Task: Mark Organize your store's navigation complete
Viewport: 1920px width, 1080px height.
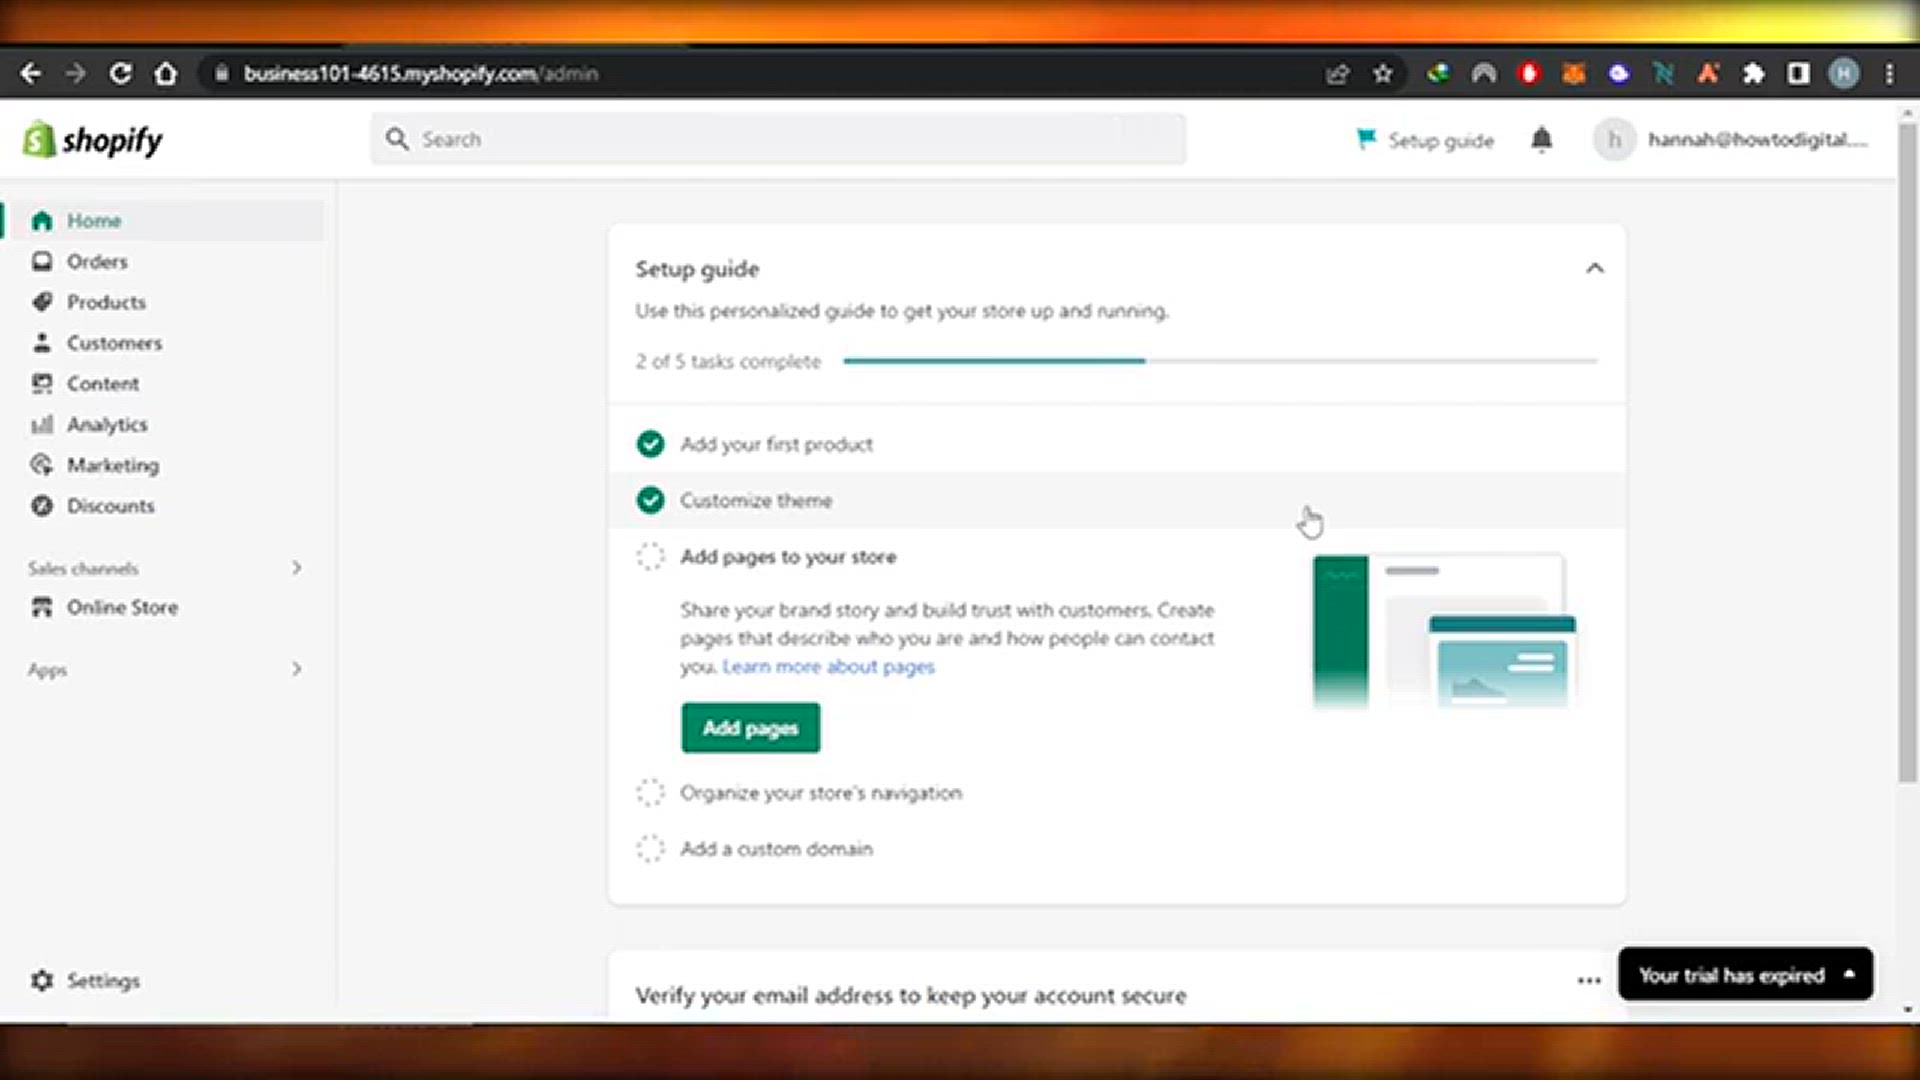Action: pyautogui.click(x=650, y=793)
